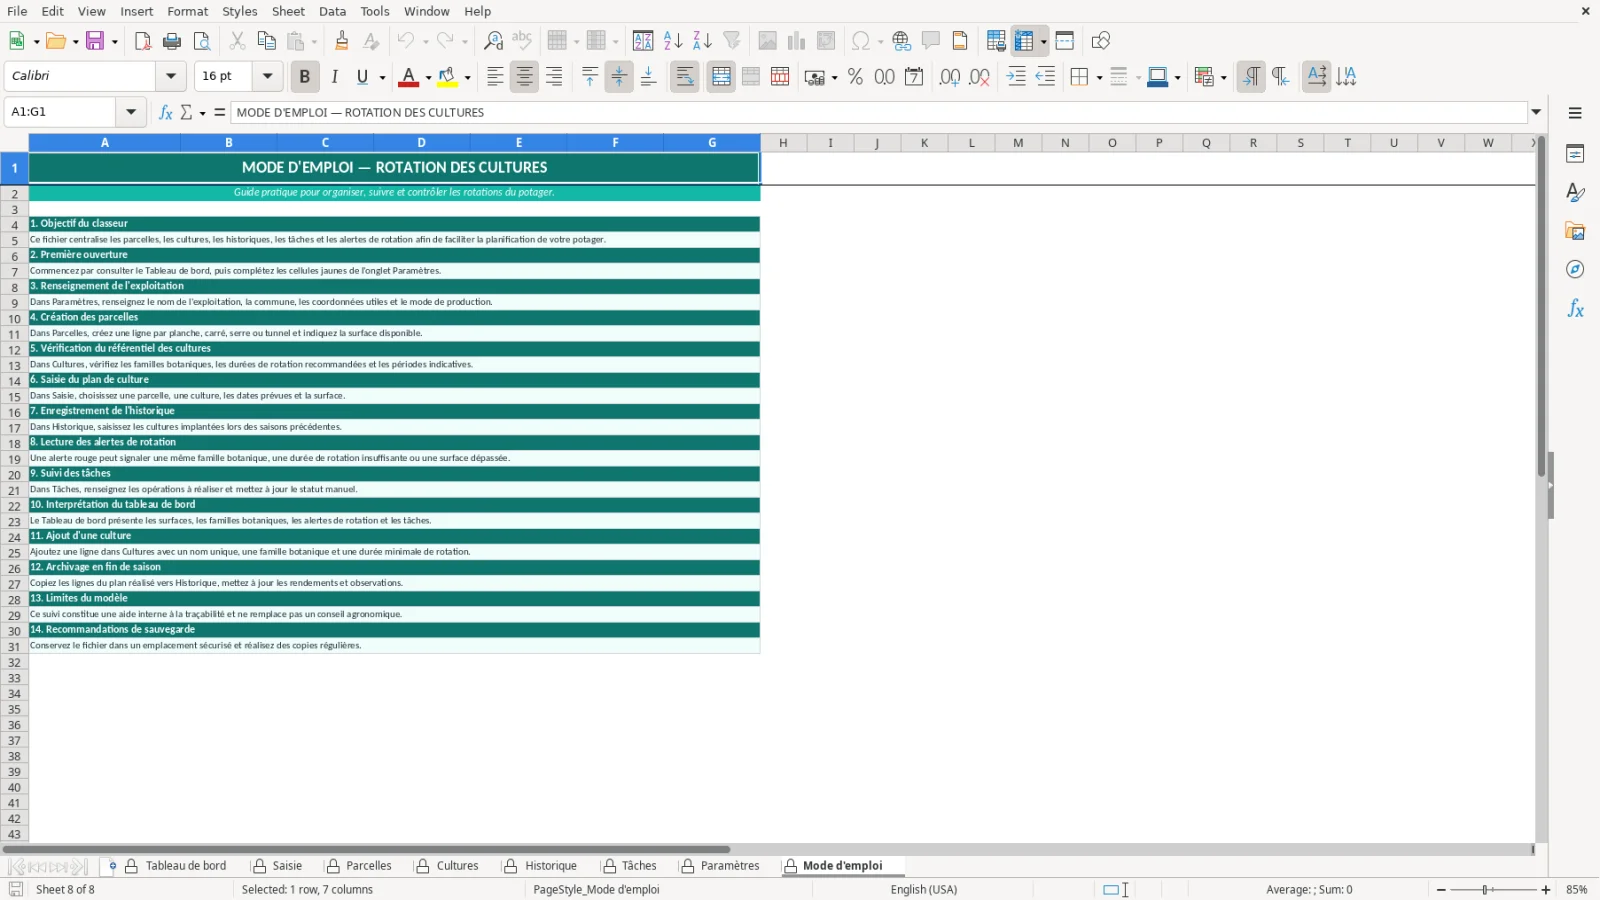1600x900 pixels.
Task: Open the font color dropdown arrow
Action: [428, 77]
